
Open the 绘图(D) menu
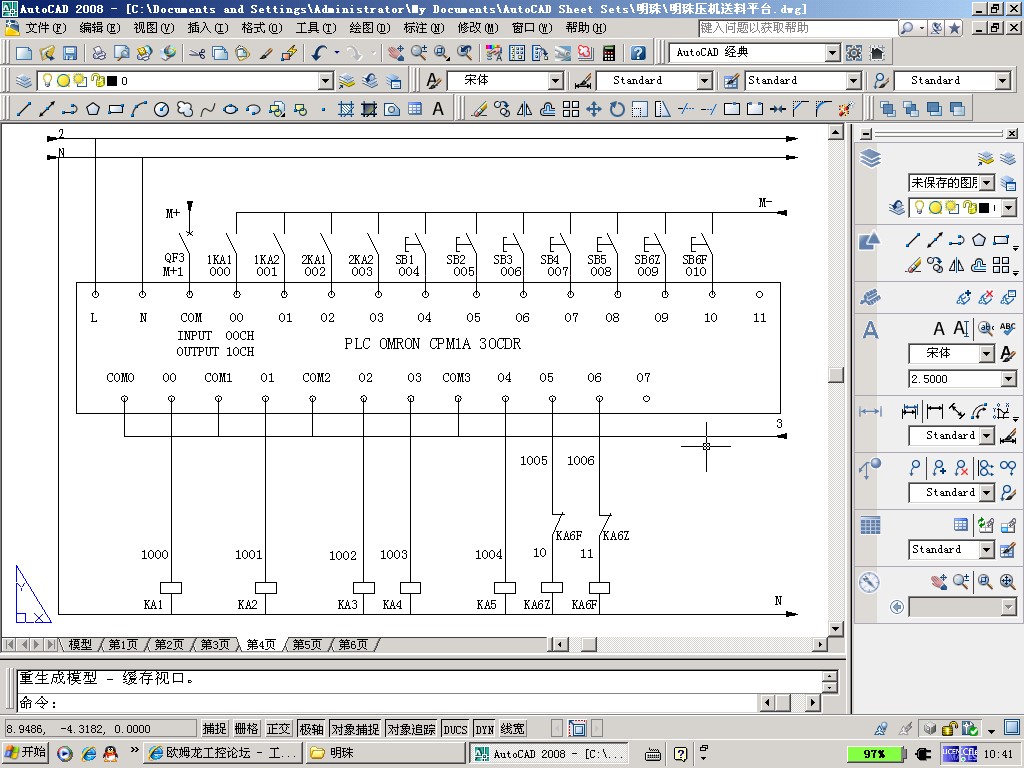[x=369, y=28]
